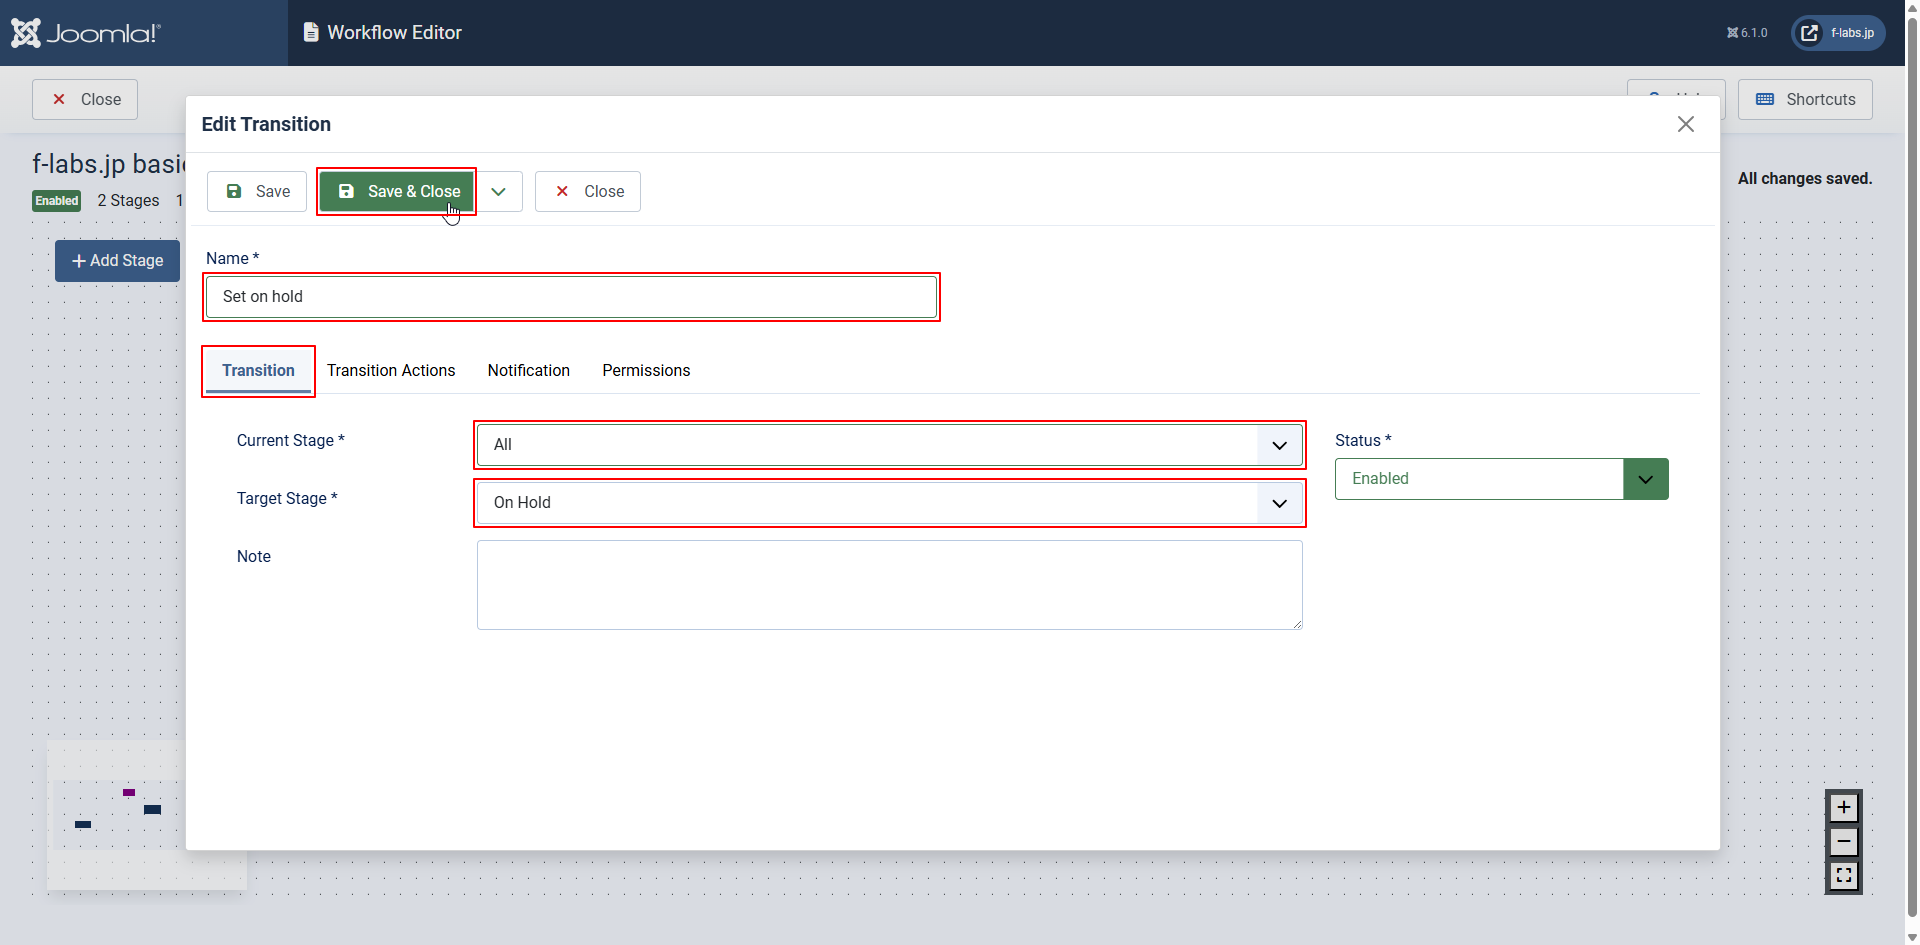Click inside the Note text area

point(889,585)
